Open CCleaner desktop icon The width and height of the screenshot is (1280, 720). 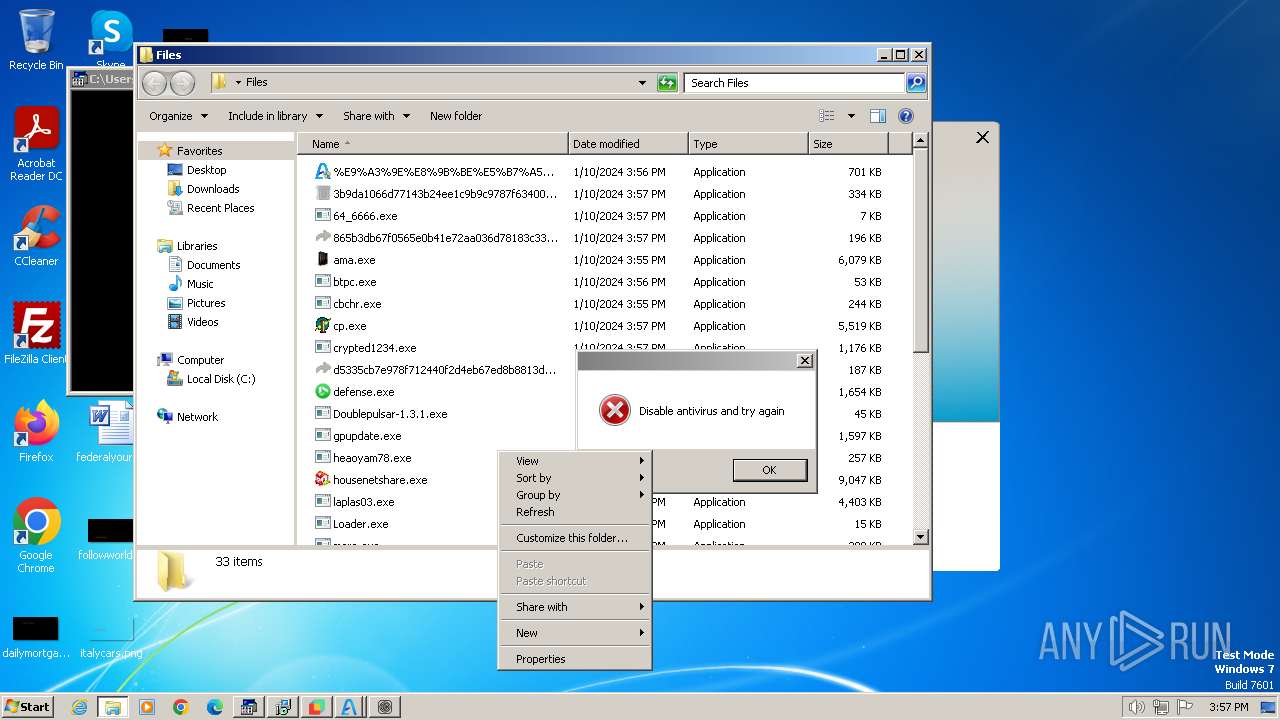[36, 236]
